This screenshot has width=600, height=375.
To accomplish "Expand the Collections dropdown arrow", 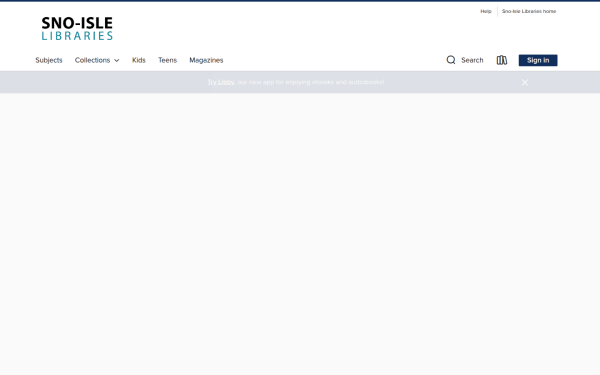I will [x=117, y=60].
